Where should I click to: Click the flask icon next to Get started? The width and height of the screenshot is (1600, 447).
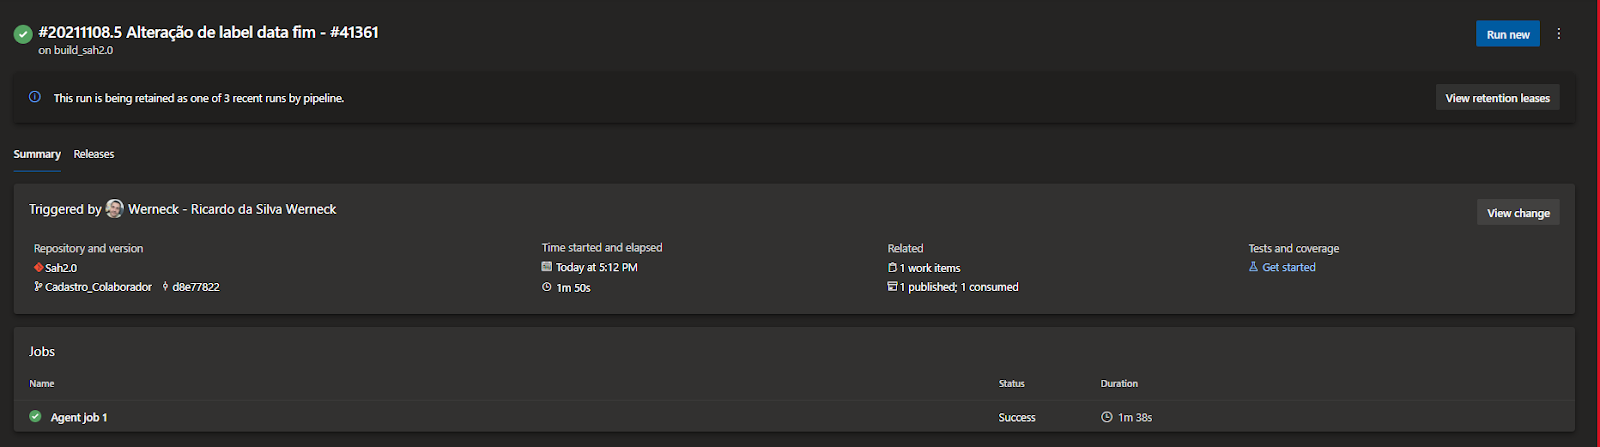[1253, 267]
